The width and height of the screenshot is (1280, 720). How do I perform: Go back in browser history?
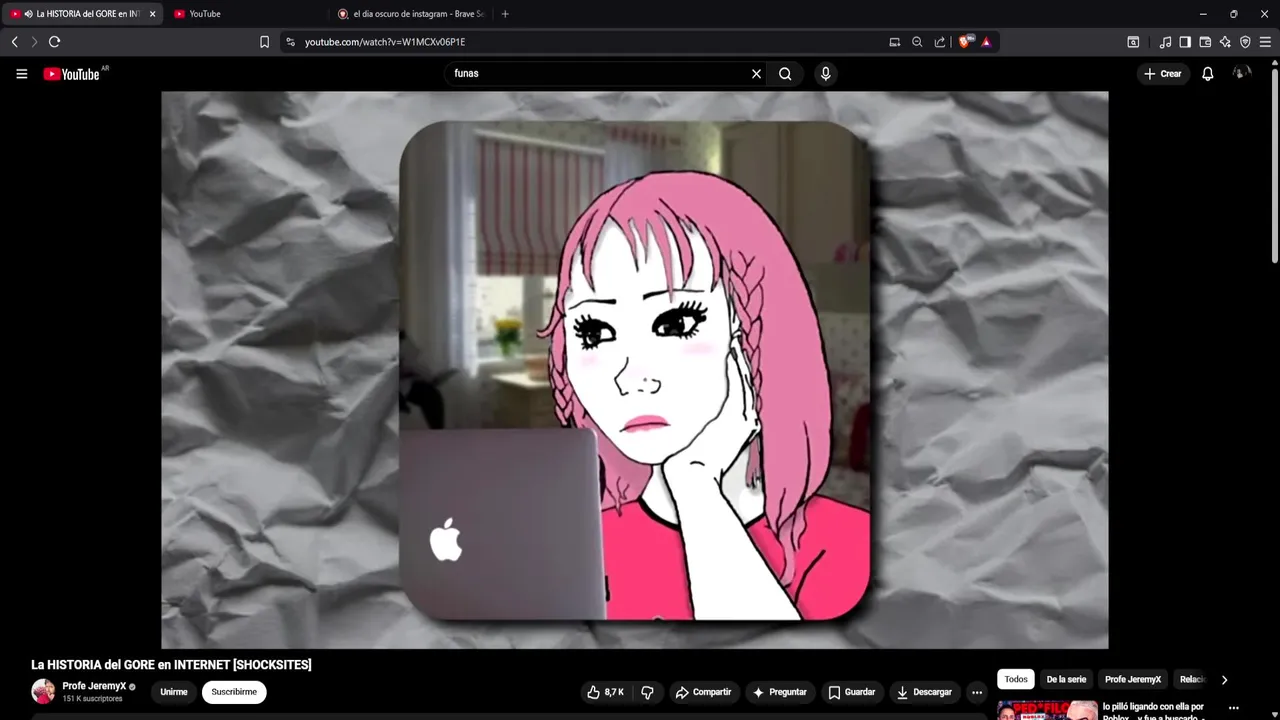click(x=14, y=42)
